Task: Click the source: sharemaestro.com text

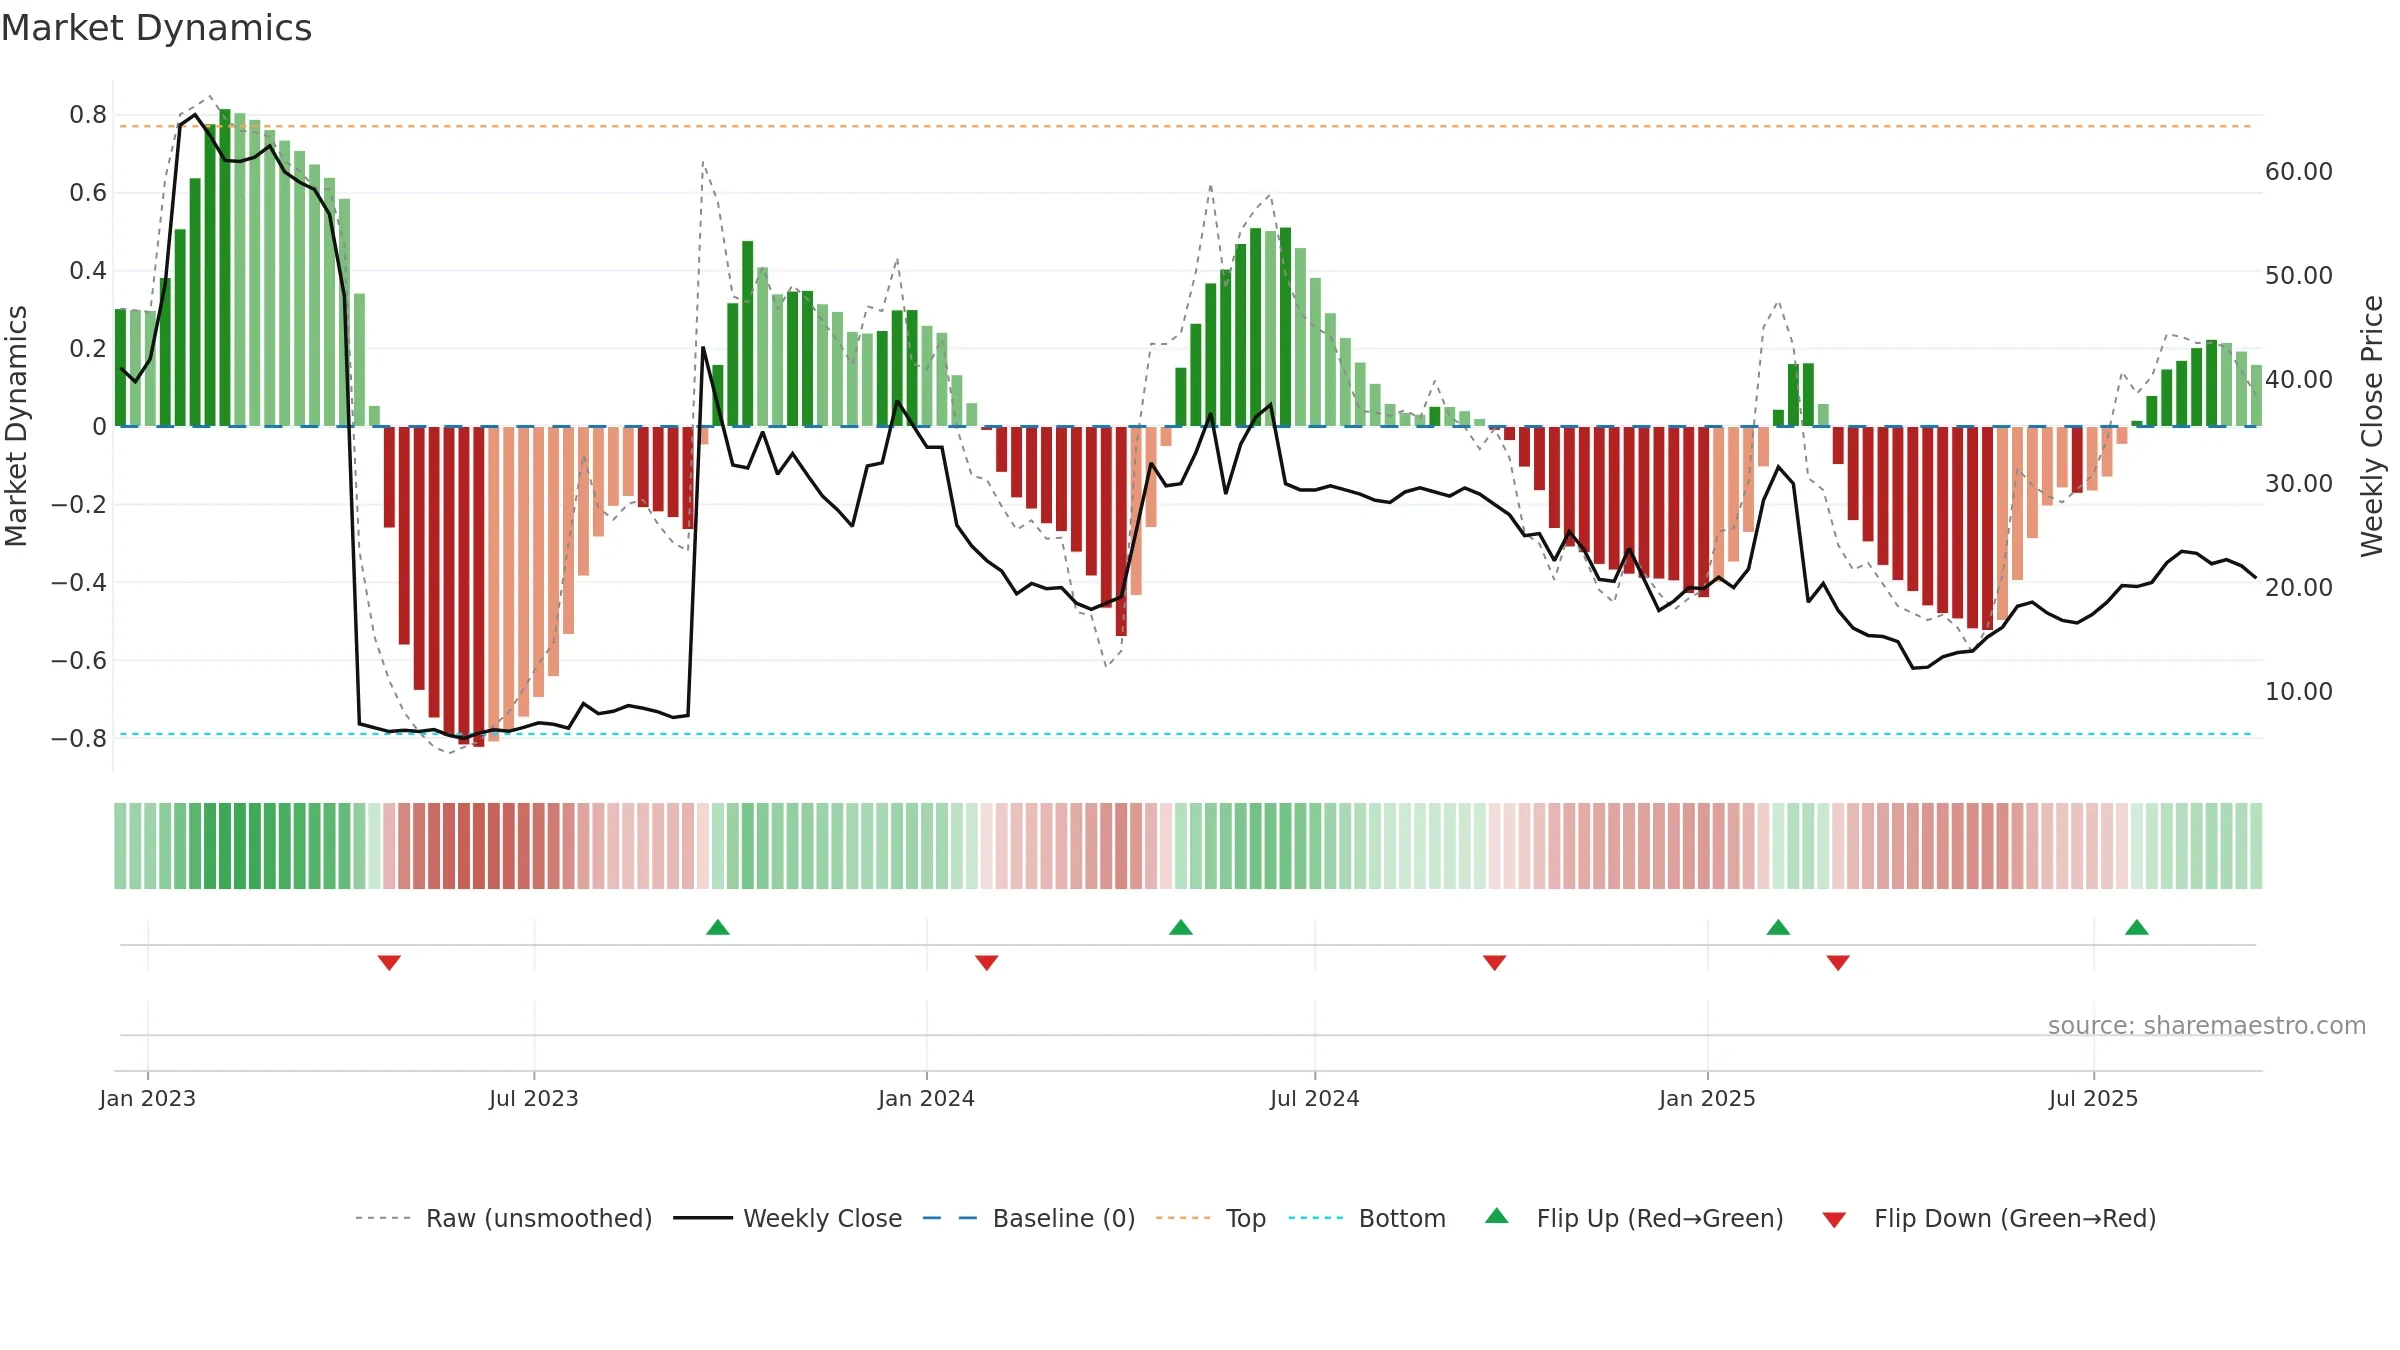Action: click(2207, 1025)
